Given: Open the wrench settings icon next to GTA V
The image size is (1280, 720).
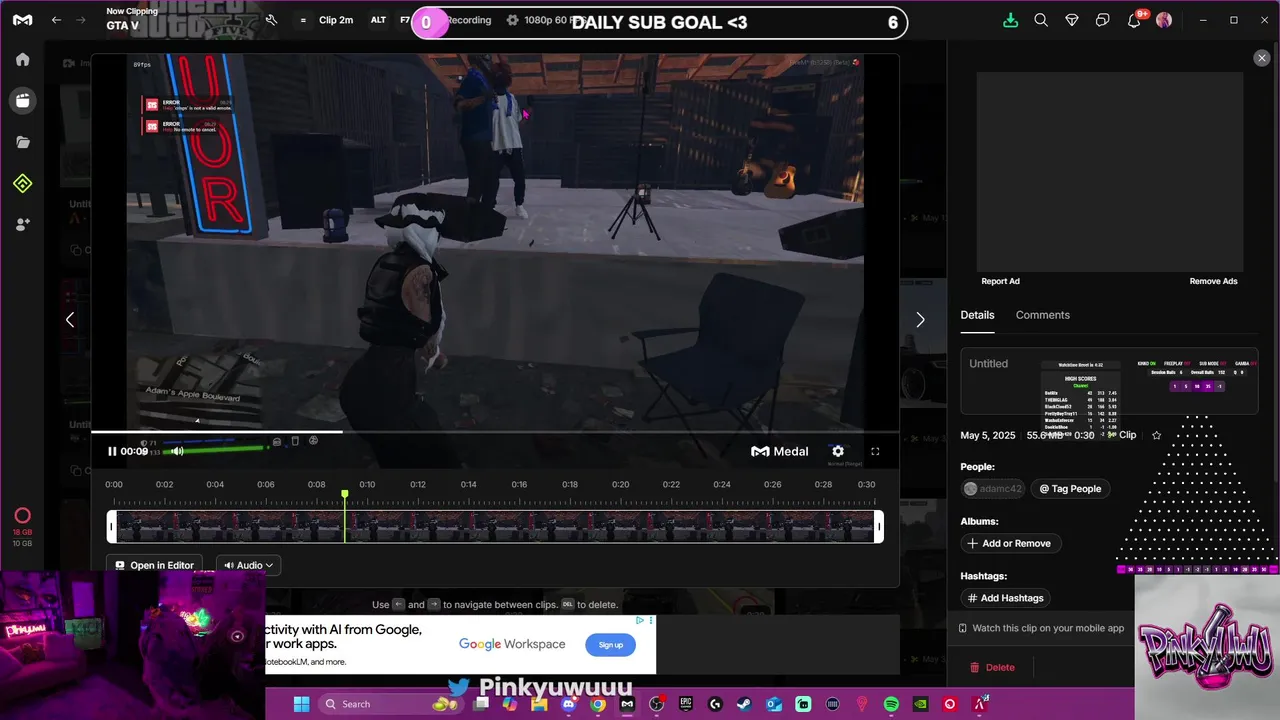Looking at the screenshot, I should 271,20.
